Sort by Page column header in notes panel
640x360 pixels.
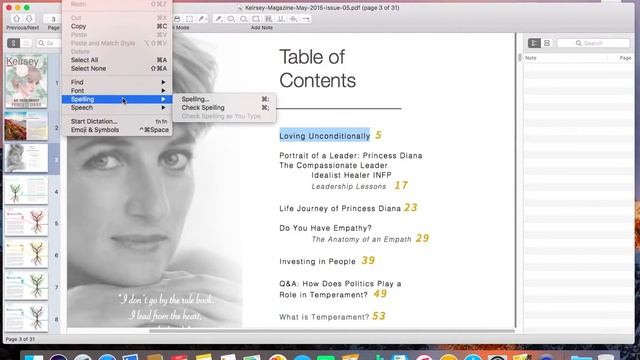pos(620,58)
